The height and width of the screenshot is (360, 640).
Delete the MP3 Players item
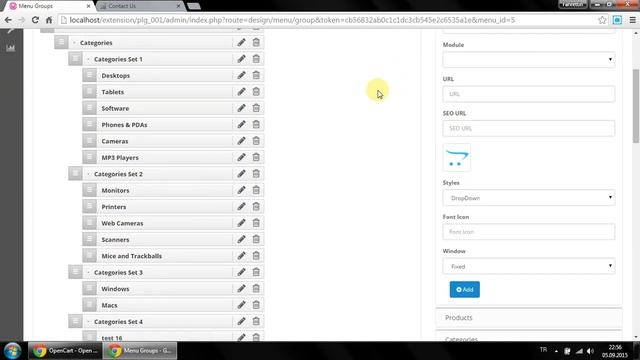pyautogui.click(x=256, y=158)
